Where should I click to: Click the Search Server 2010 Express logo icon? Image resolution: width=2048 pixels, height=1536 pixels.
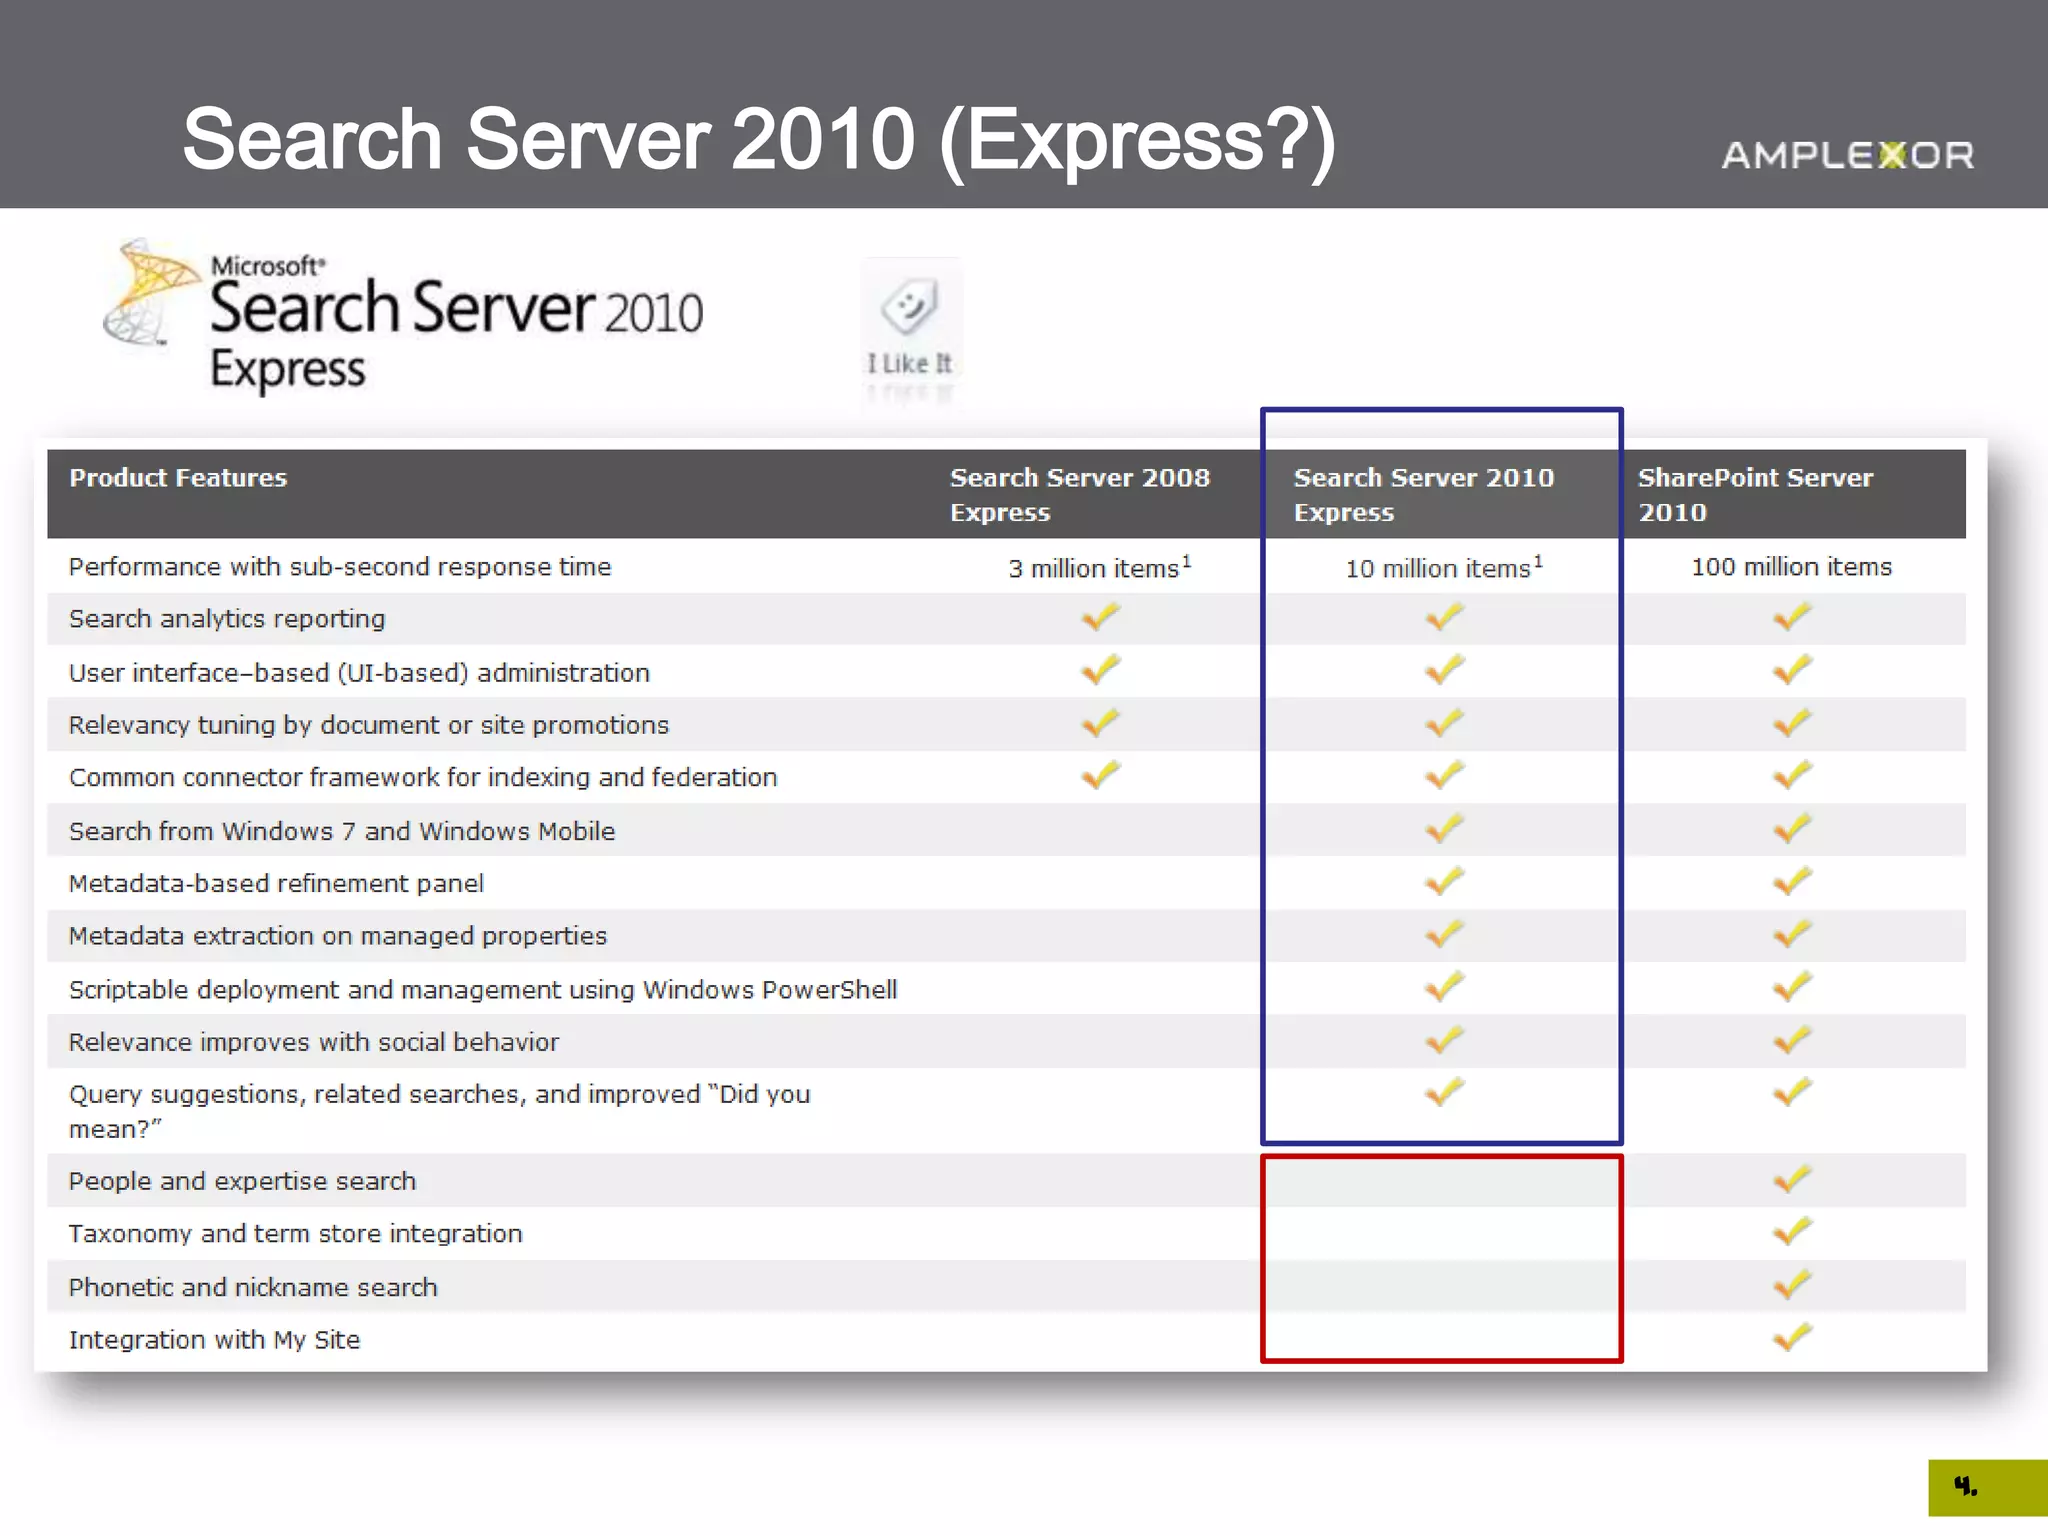pos(150,292)
